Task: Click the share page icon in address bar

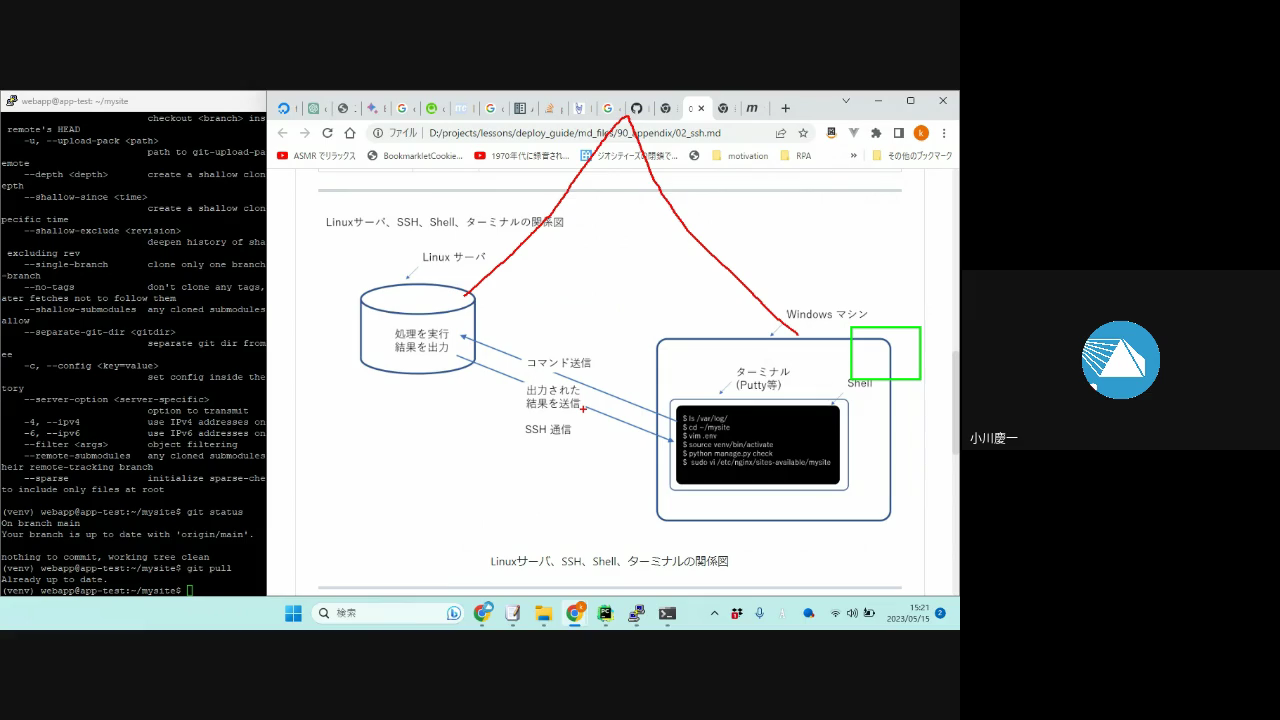Action: pyautogui.click(x=780, y=133)
